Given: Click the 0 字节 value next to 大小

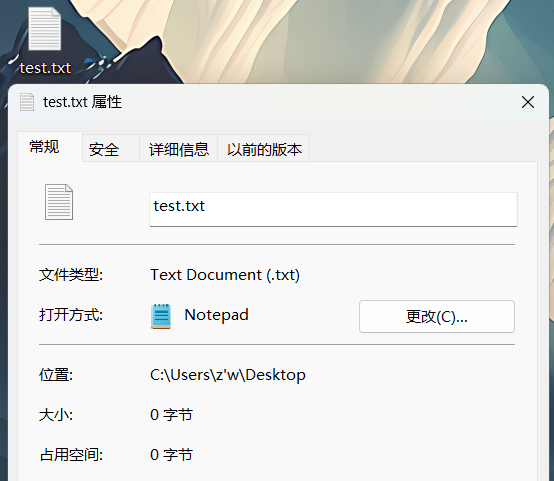Looking at the screenshot, I should [171, 415].
